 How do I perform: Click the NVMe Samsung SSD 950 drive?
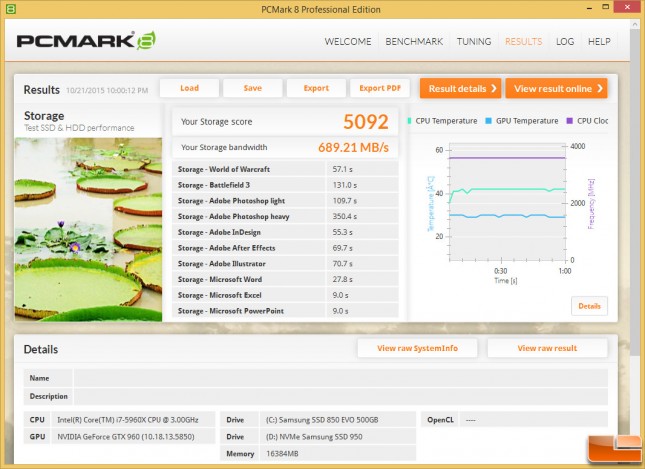point(314,437)
